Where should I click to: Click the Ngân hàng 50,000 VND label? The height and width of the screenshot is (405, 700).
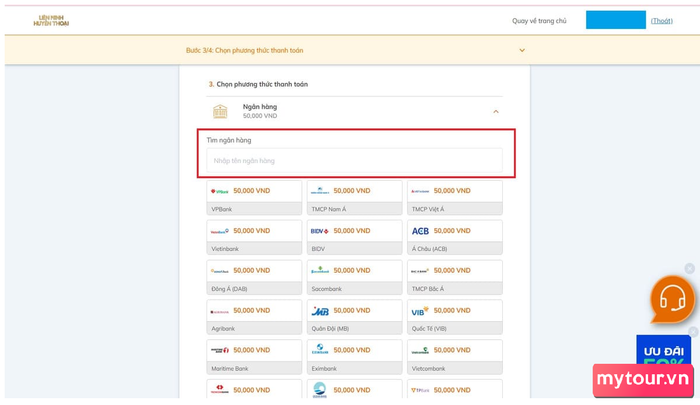pyautogui.click(x=260, y=111)
